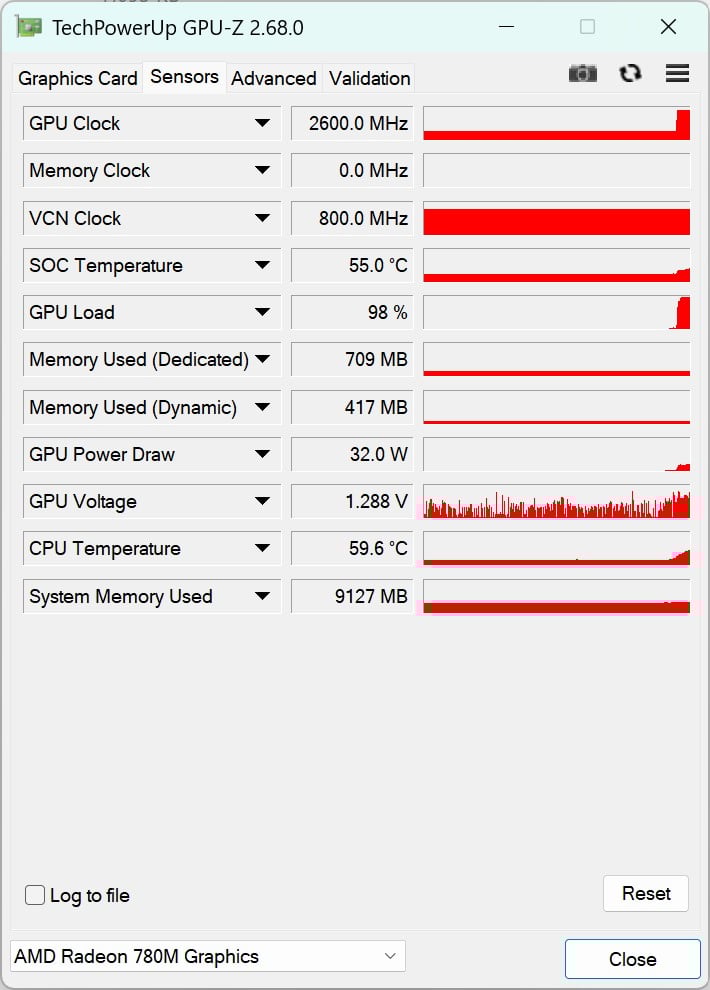Switch to the Graphics Card tab
Screen dimensions: 710x990
78,78
